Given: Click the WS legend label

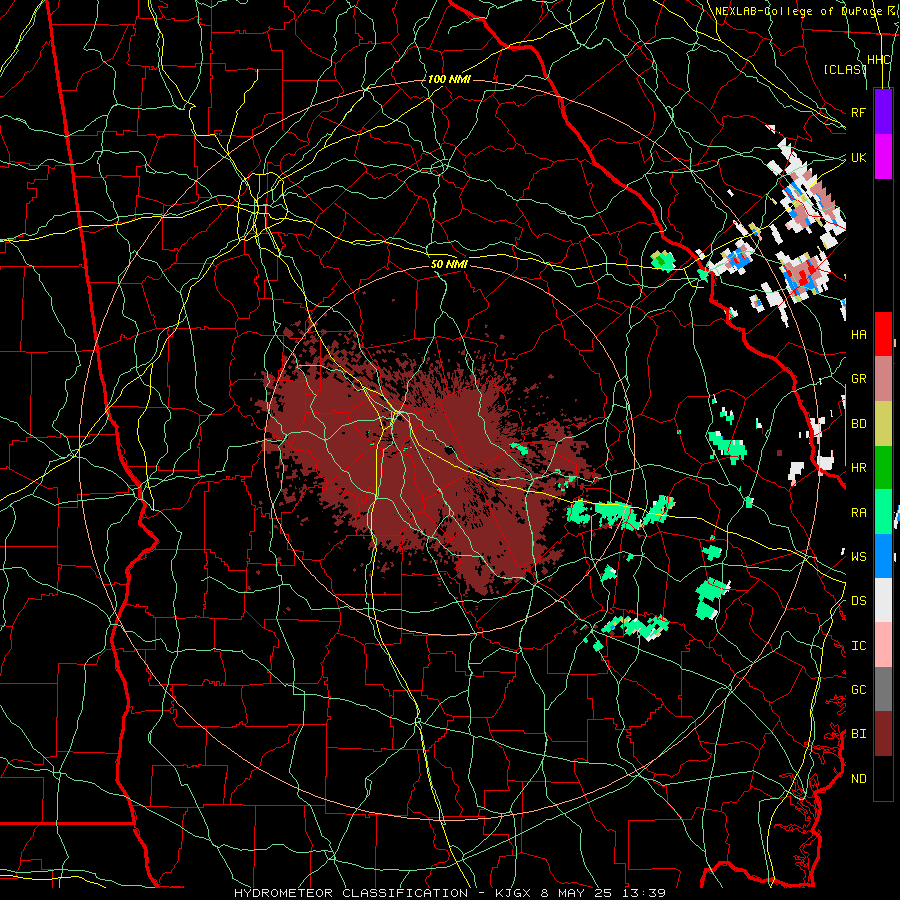Looking at the screenshot, I should click(858, 557).
